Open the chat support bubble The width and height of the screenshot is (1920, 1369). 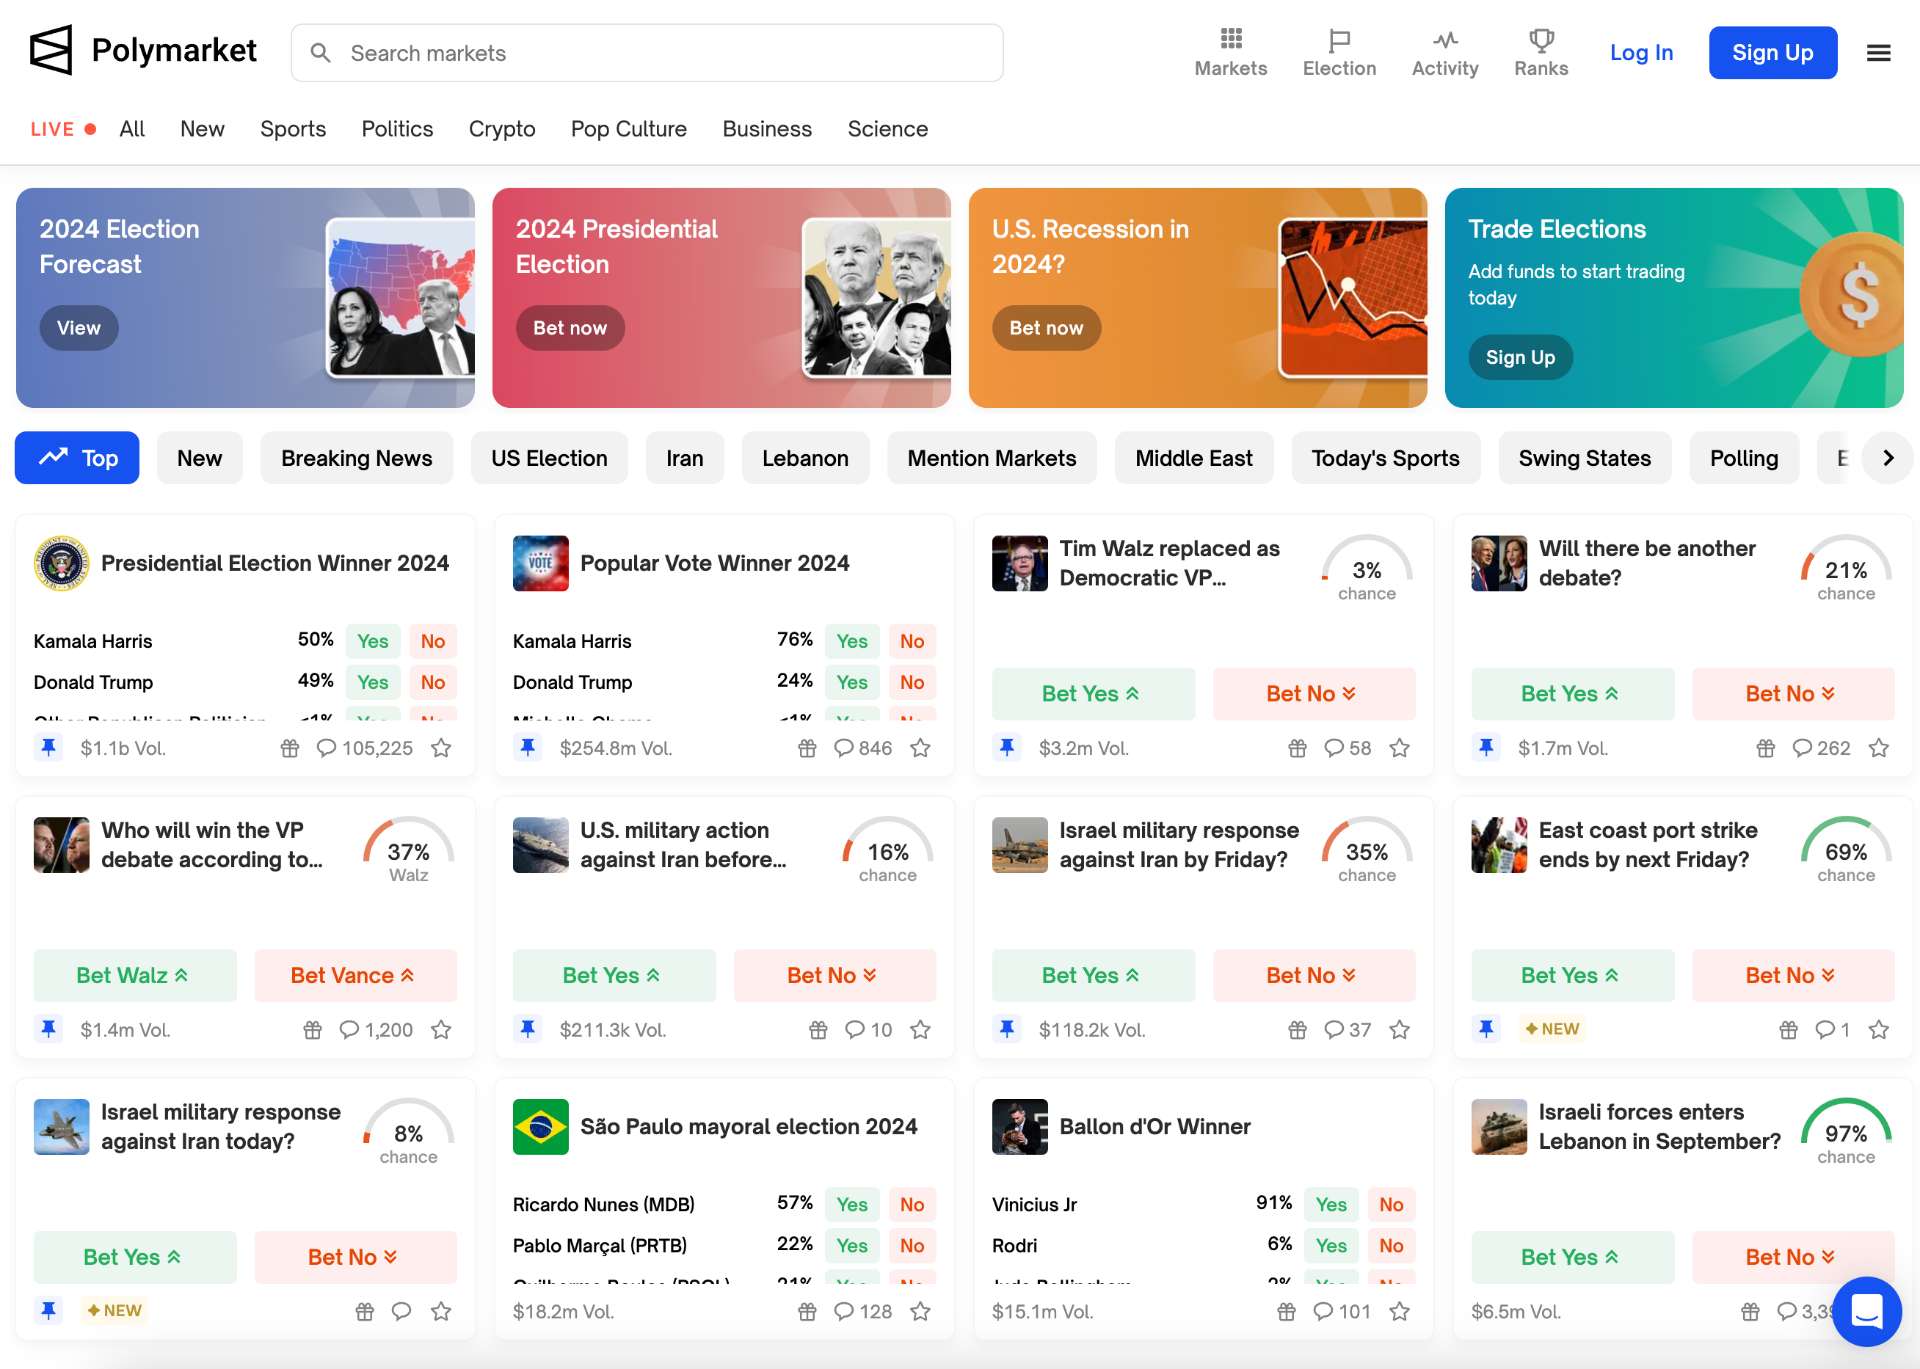(1866, 1311)
